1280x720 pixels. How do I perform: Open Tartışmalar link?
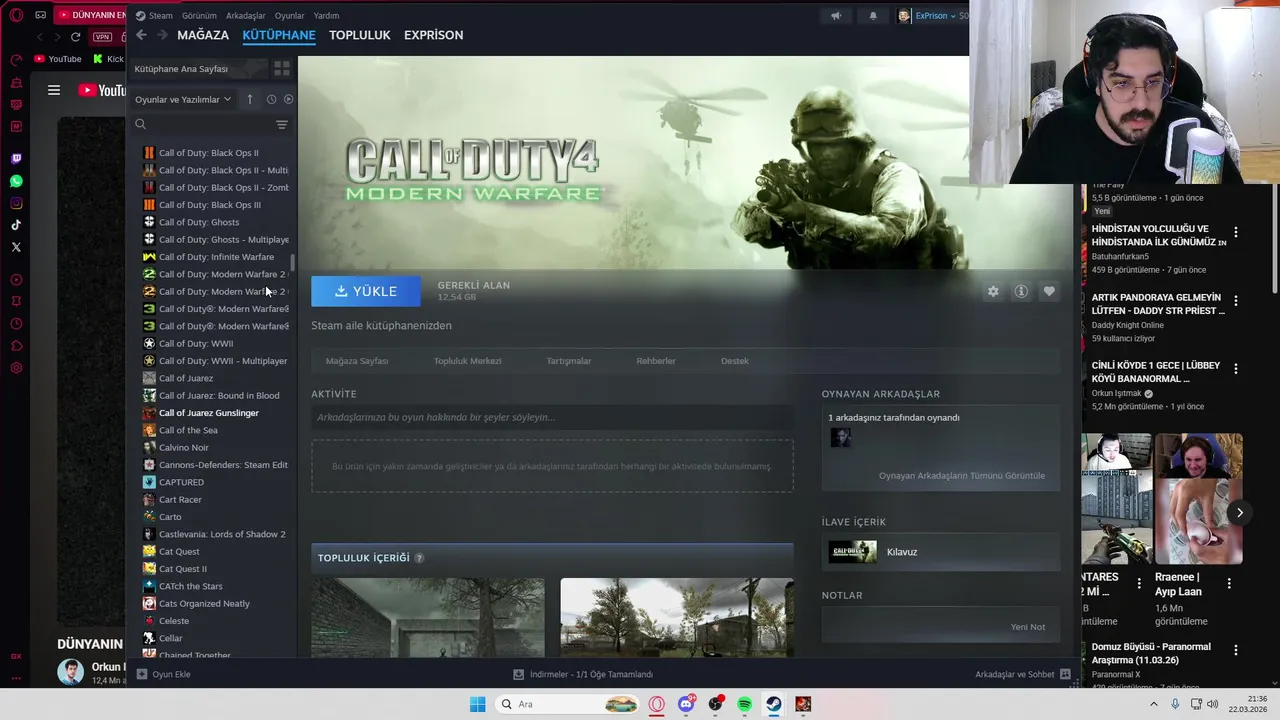569,361
